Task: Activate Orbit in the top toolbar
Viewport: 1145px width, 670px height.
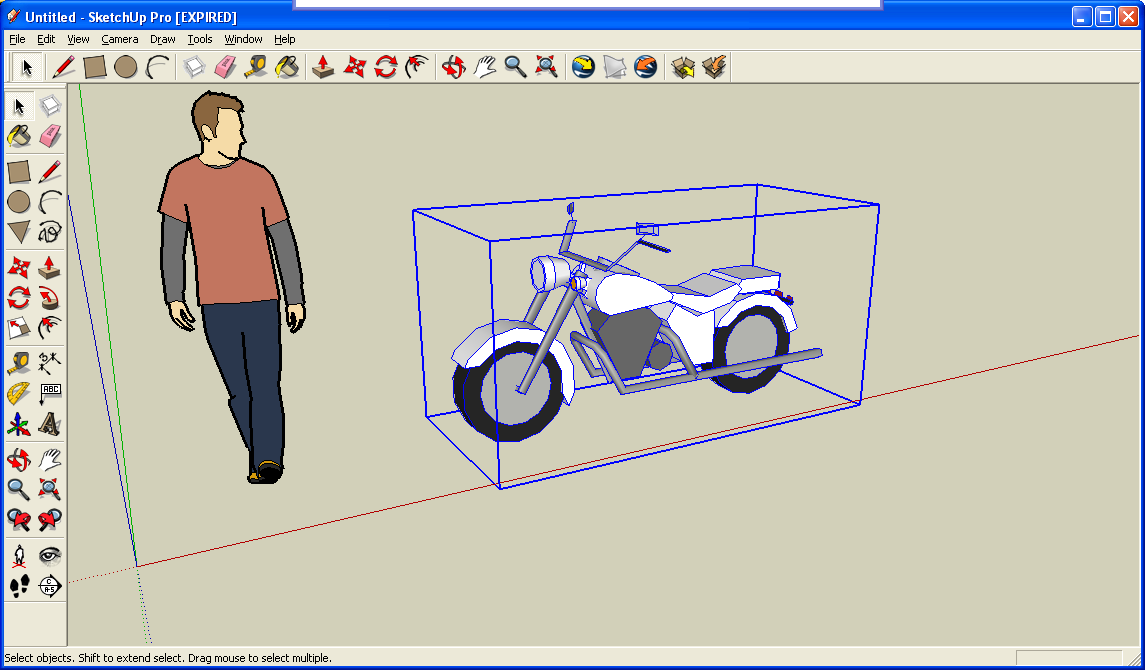Action: [453, 67]
